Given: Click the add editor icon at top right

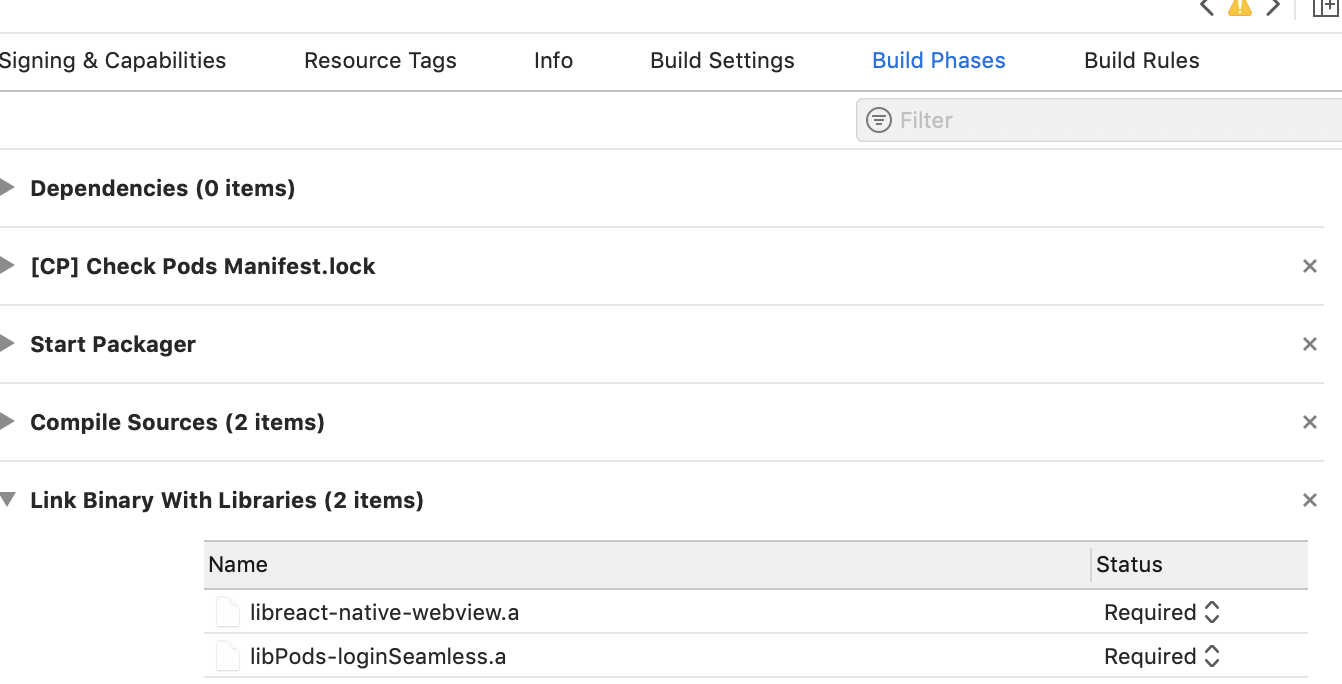Looking at the screenshot, I should [x=1325, y=7].
